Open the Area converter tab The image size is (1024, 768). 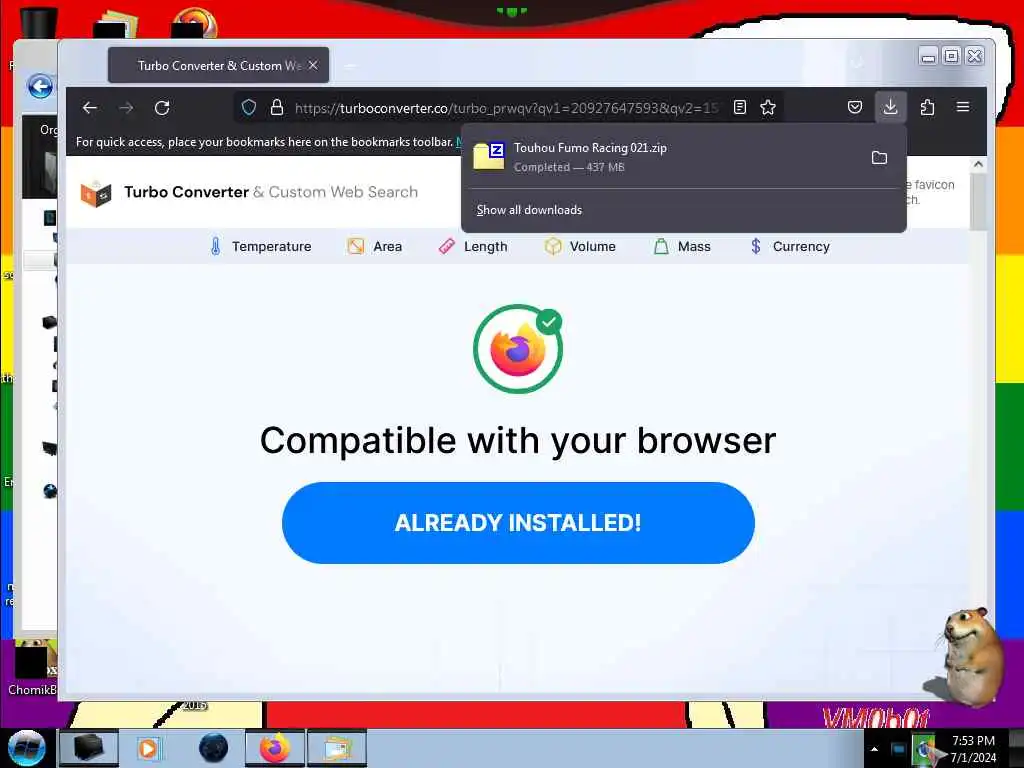click(x=374, y=246)
